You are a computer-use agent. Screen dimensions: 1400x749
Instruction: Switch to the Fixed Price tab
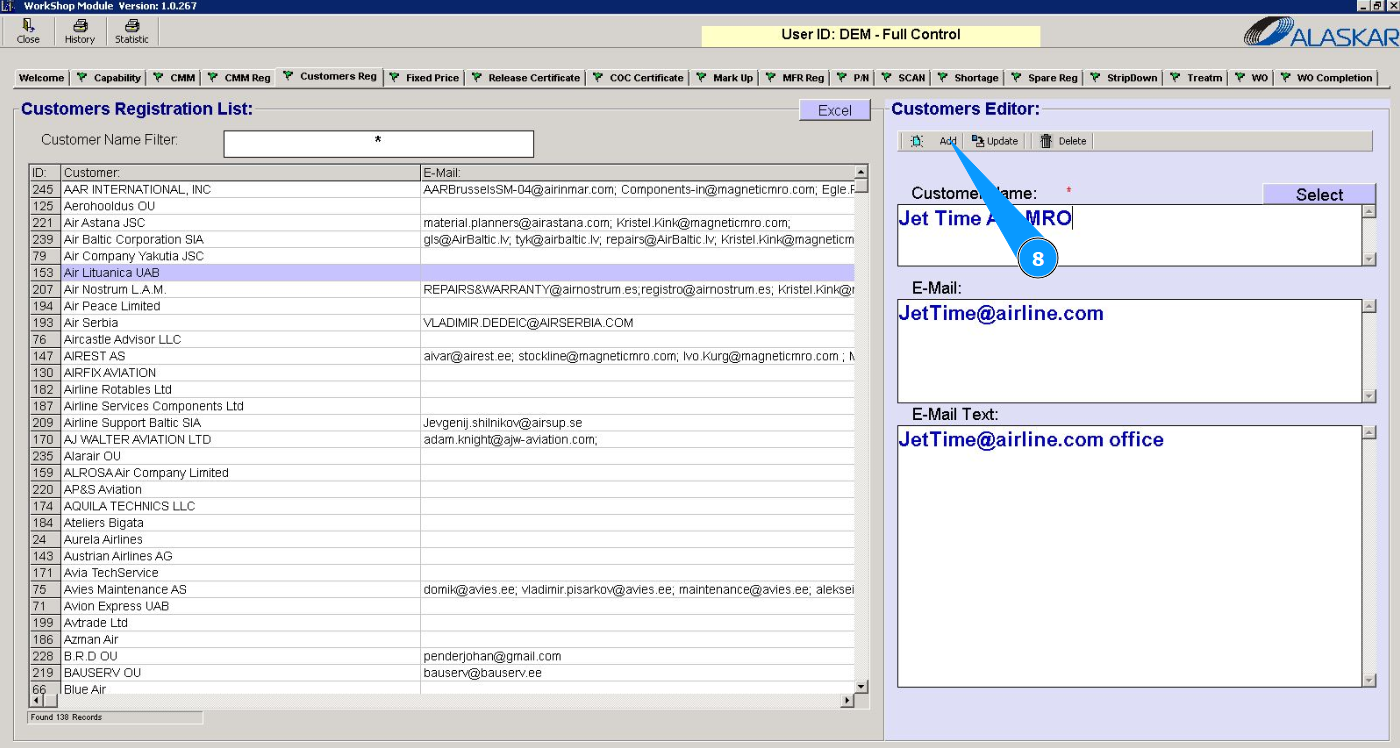432,78
